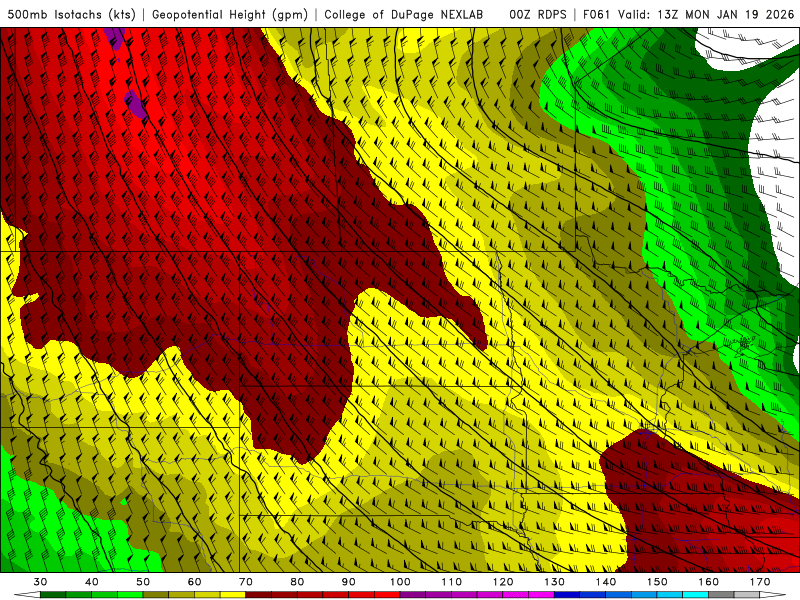The width and height of the screenshot is (800, 600).
Task: Click the "00Z RDPS" model run text
Action: coord(538,14)
